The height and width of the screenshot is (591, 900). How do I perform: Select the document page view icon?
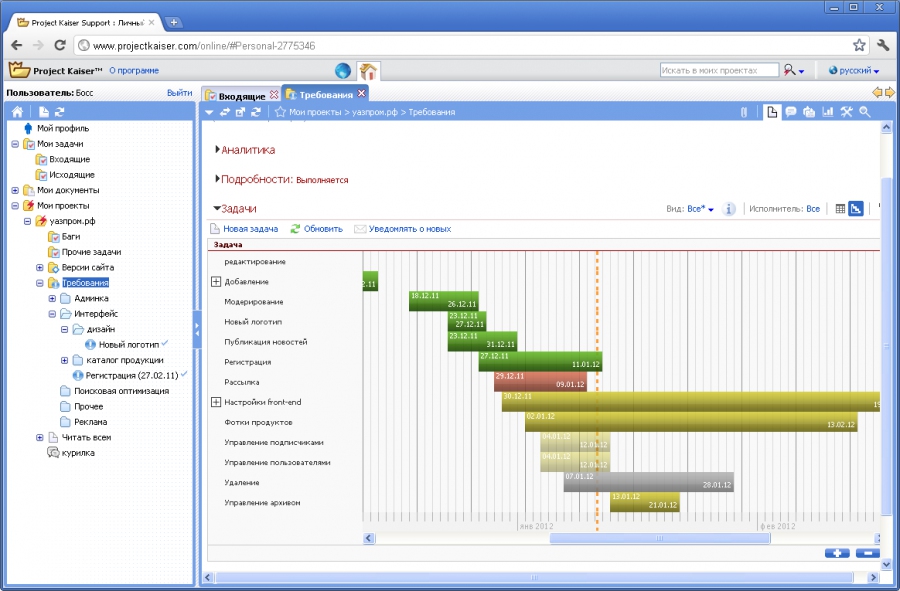pyautogui.click(x=772, y=112)
